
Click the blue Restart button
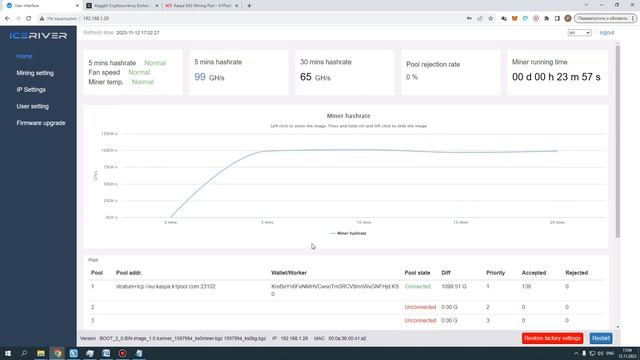[x=601, y=338]
